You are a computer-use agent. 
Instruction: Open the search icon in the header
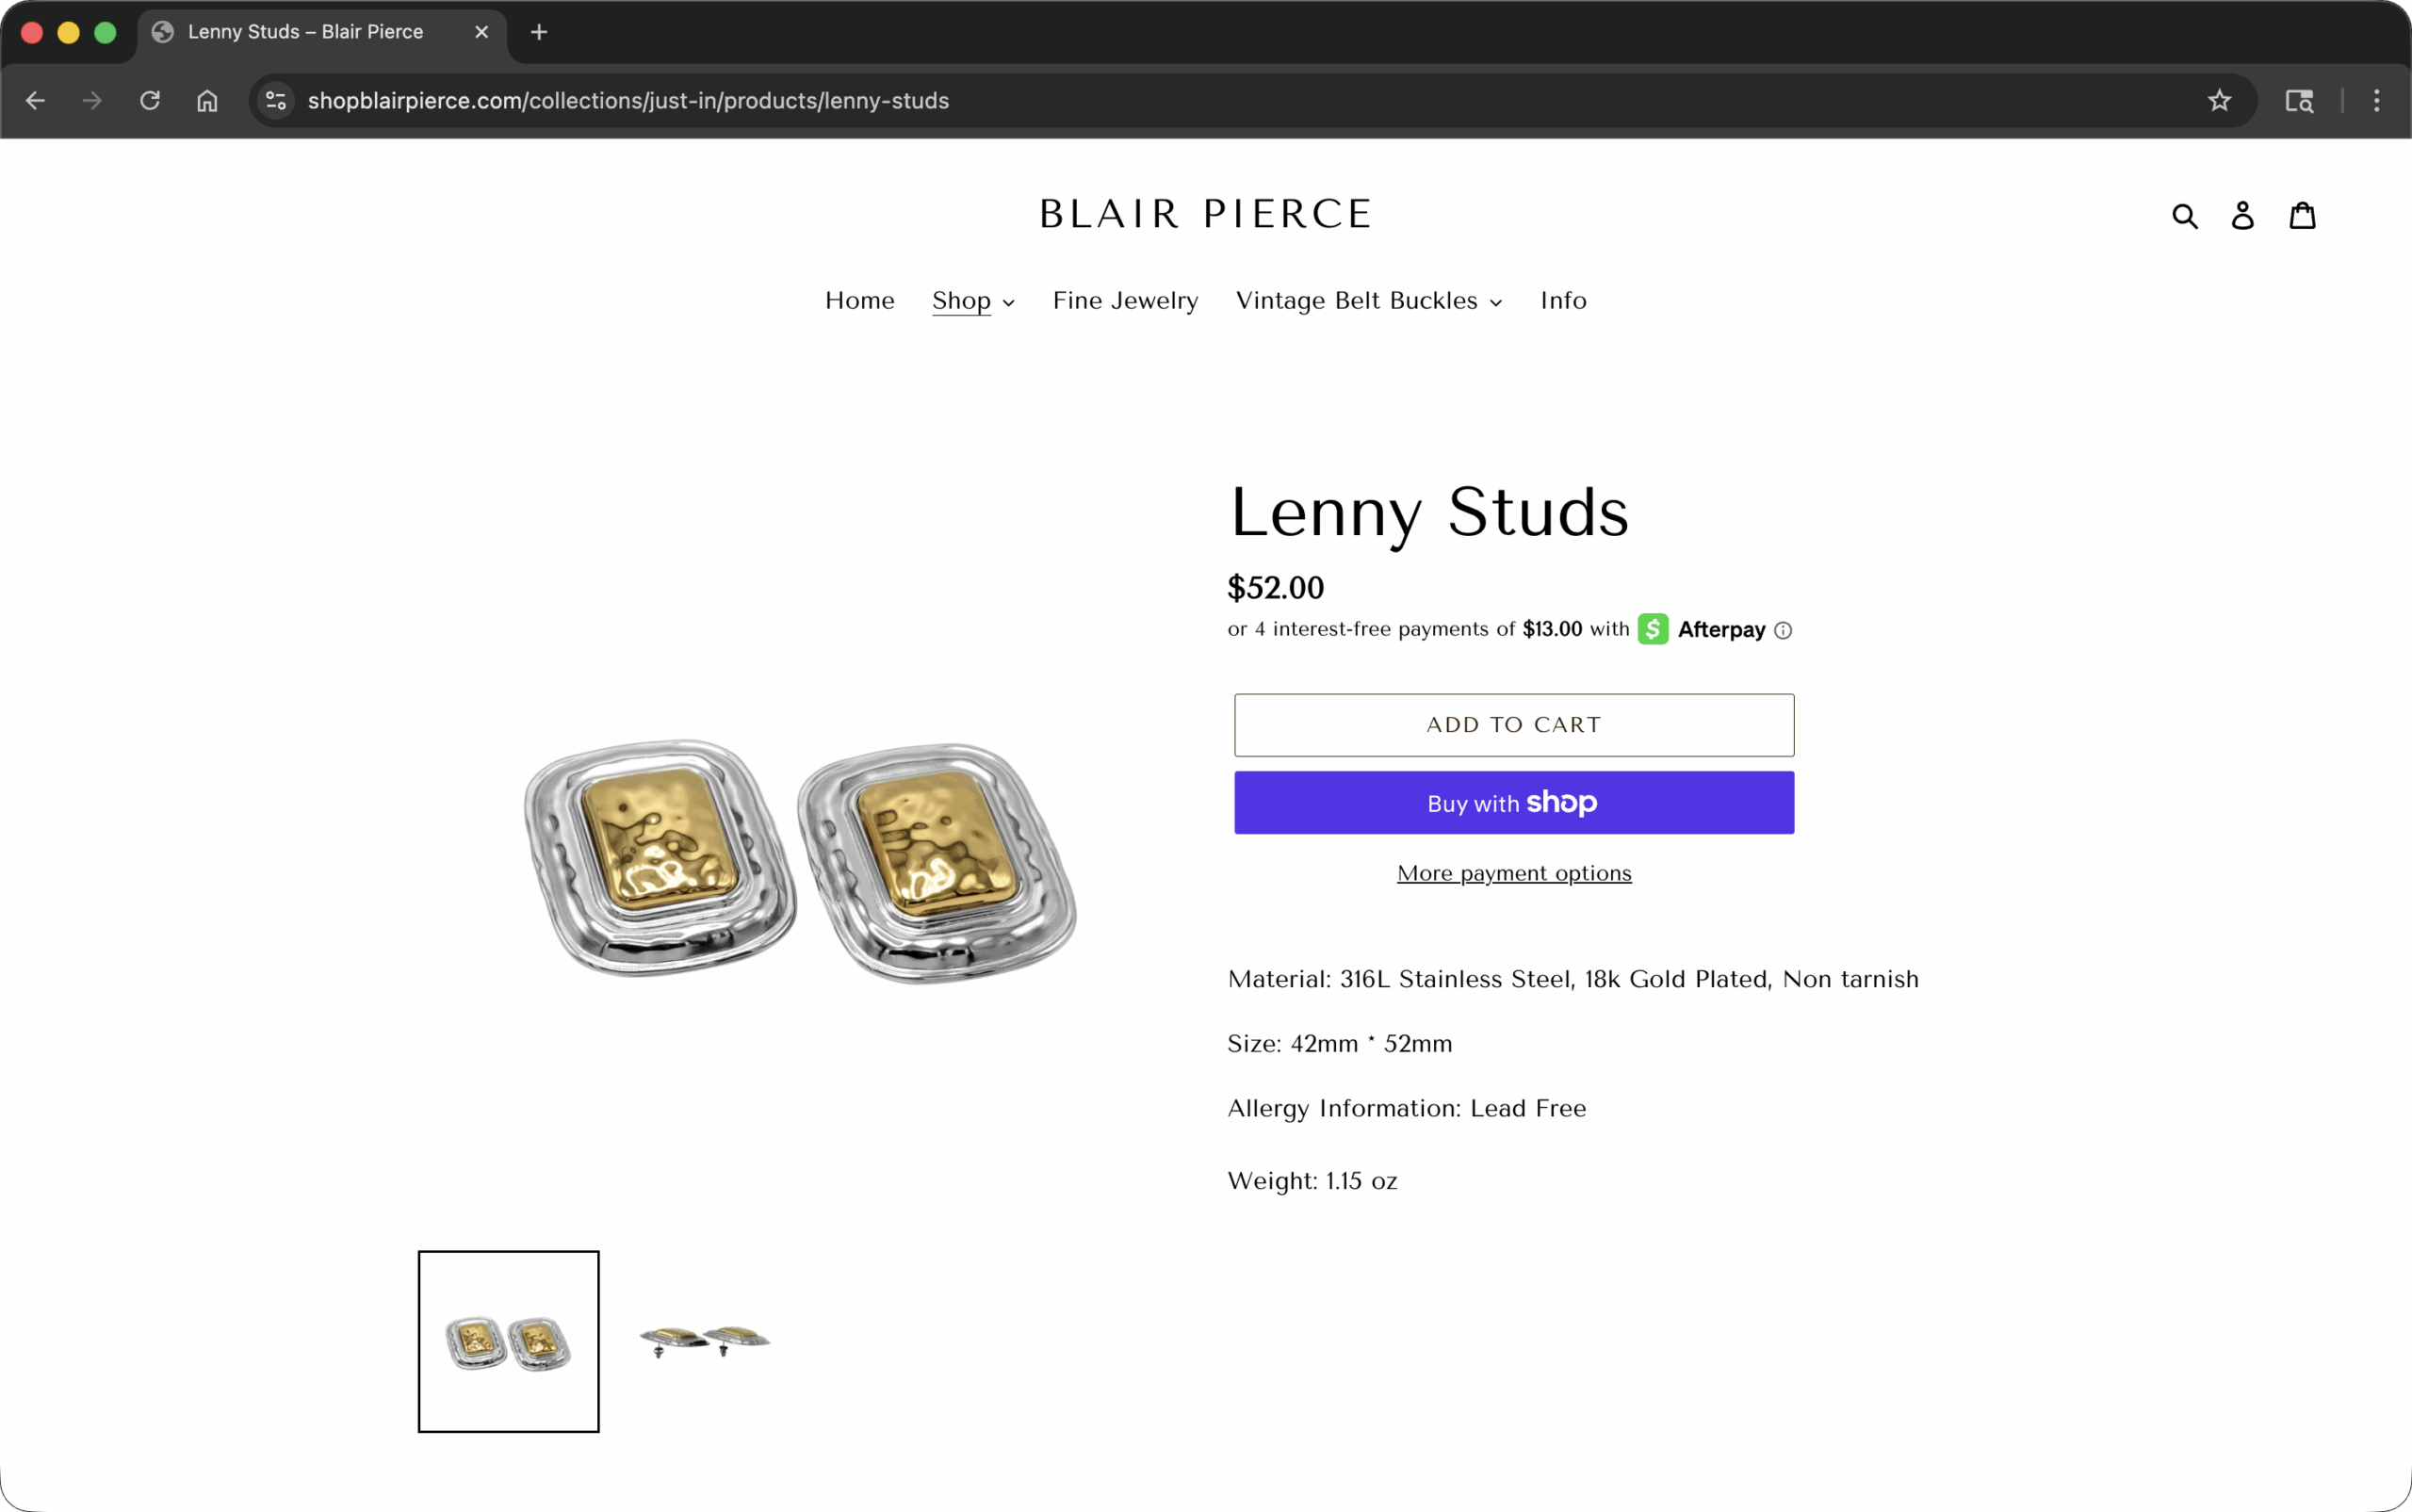pos(2185,215)
